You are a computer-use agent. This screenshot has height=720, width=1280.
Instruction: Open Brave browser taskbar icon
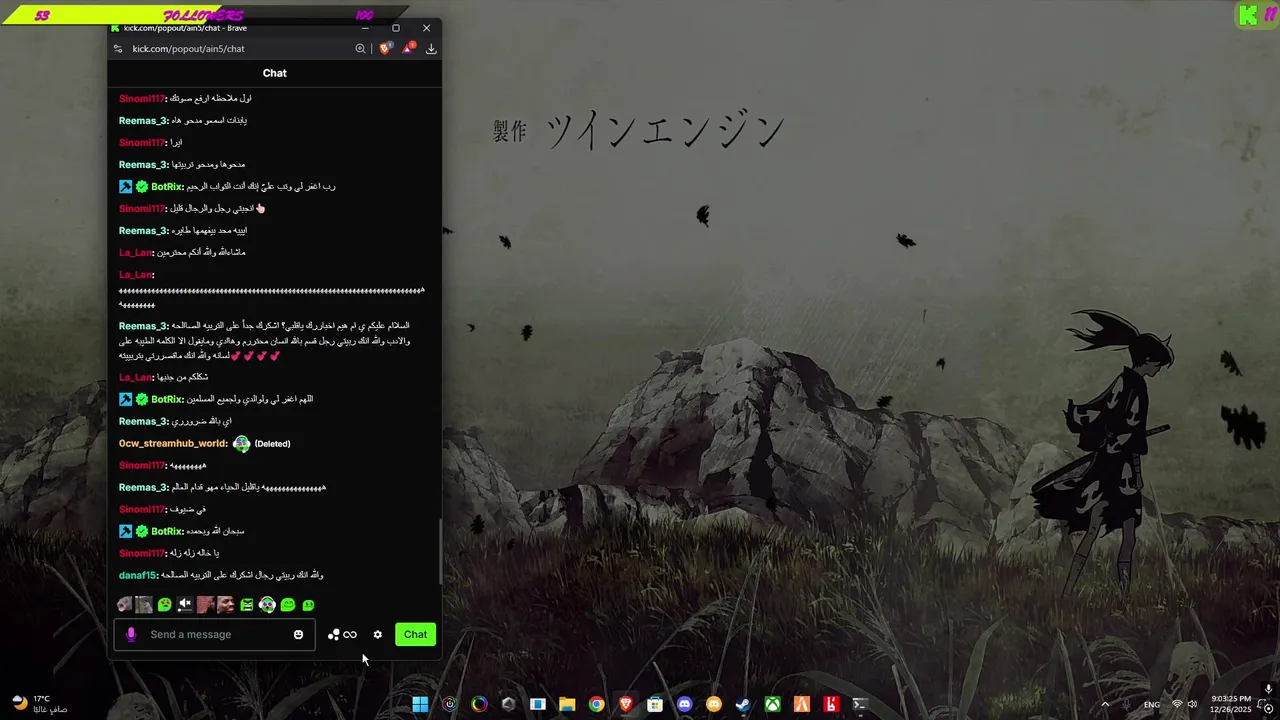(x=625, y=704)
